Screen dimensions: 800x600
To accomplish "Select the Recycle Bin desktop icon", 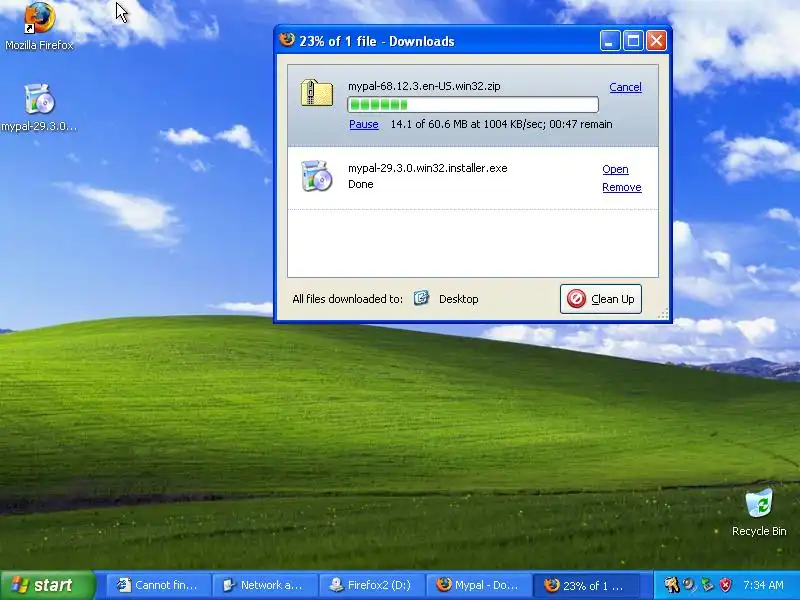I will [x=759, y=512].
